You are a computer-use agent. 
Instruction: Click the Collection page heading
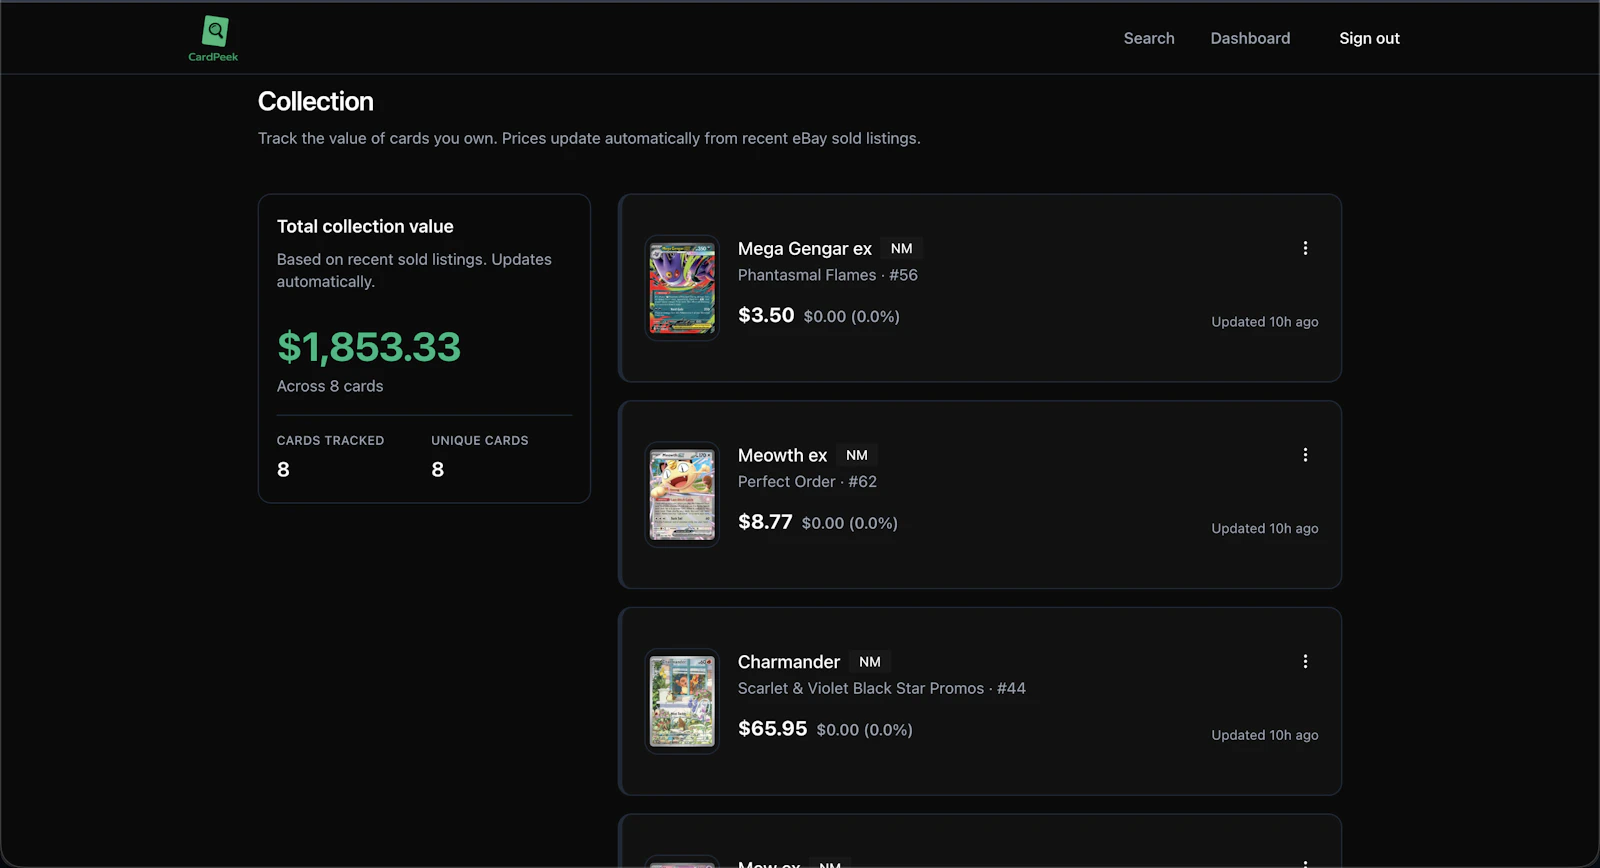[x=316, y=102]
